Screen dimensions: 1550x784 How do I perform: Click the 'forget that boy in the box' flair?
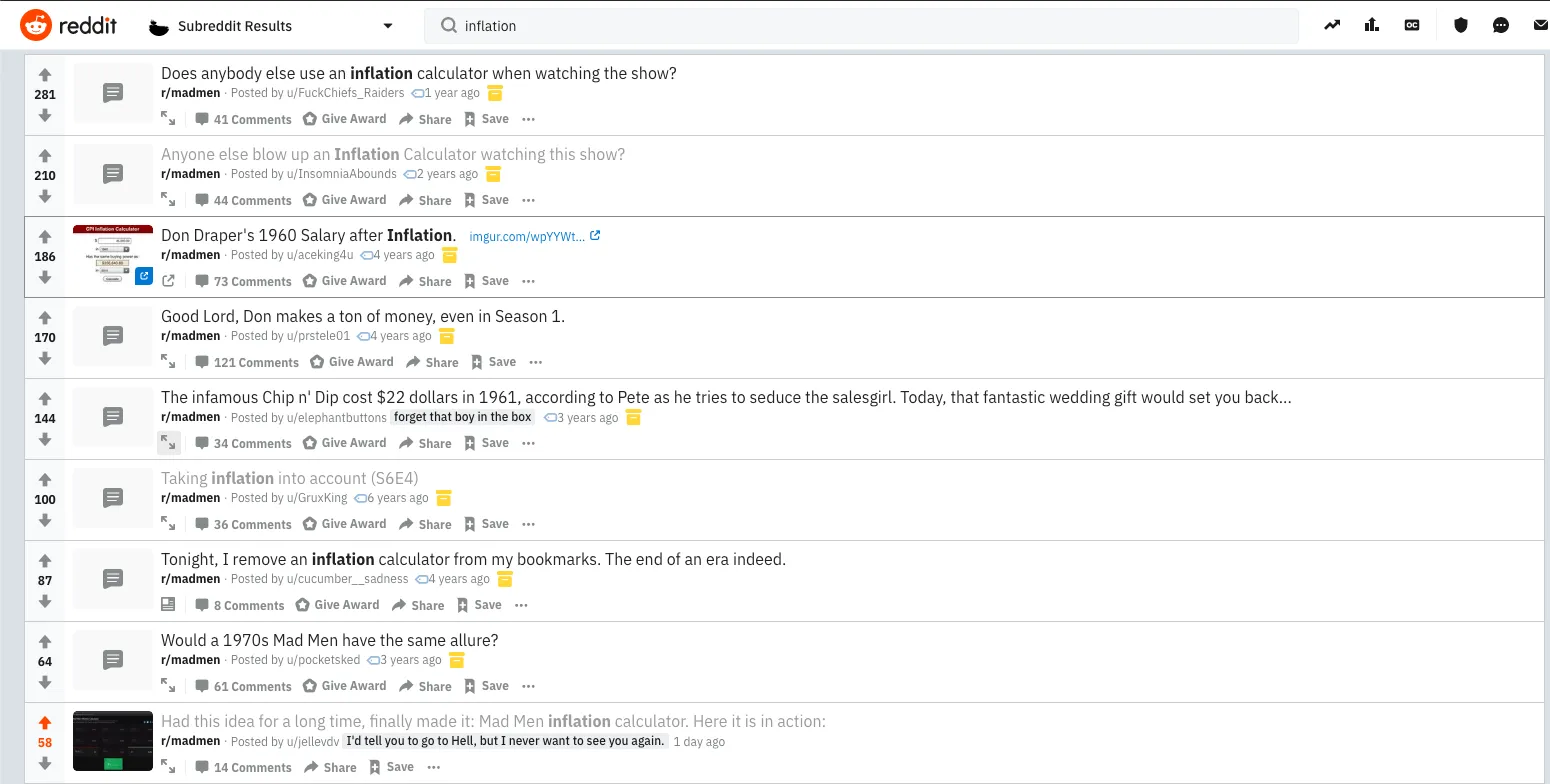click(x=463, y=417)
